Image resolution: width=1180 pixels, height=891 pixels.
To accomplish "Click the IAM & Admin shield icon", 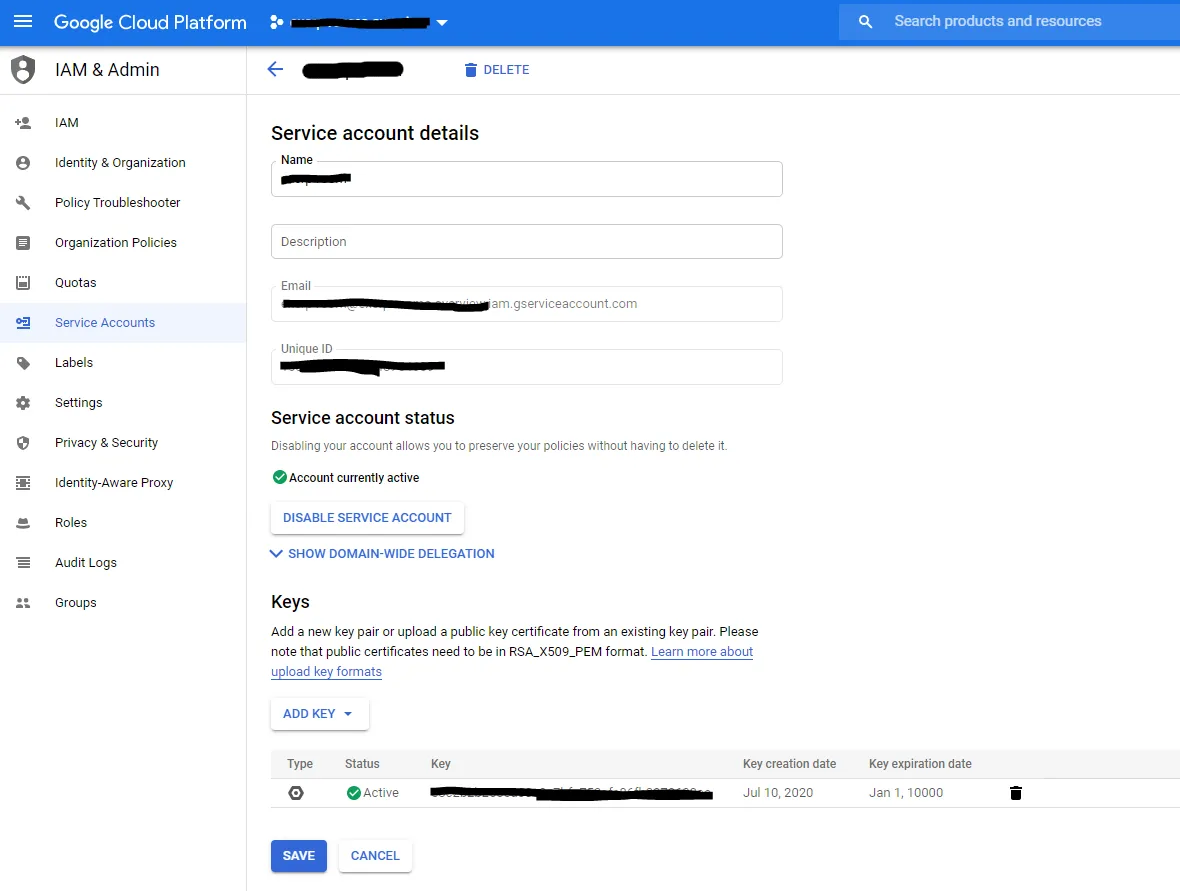I will click(x=23, y=69).
